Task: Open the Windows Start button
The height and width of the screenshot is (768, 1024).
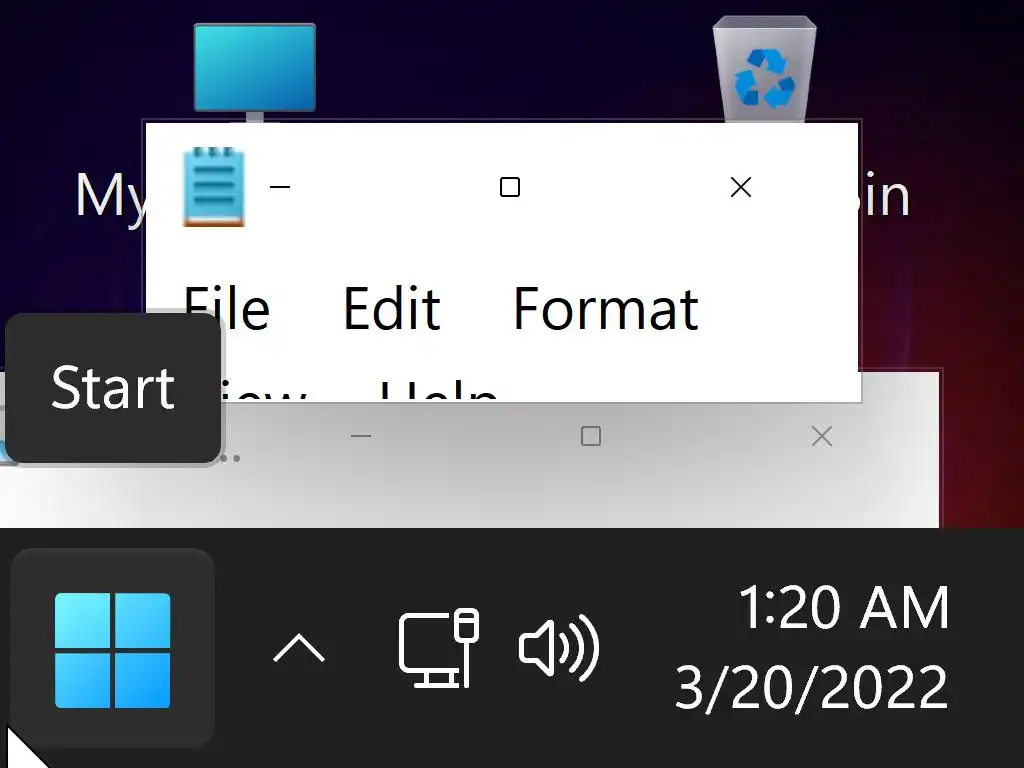Action: coord(112,650)
